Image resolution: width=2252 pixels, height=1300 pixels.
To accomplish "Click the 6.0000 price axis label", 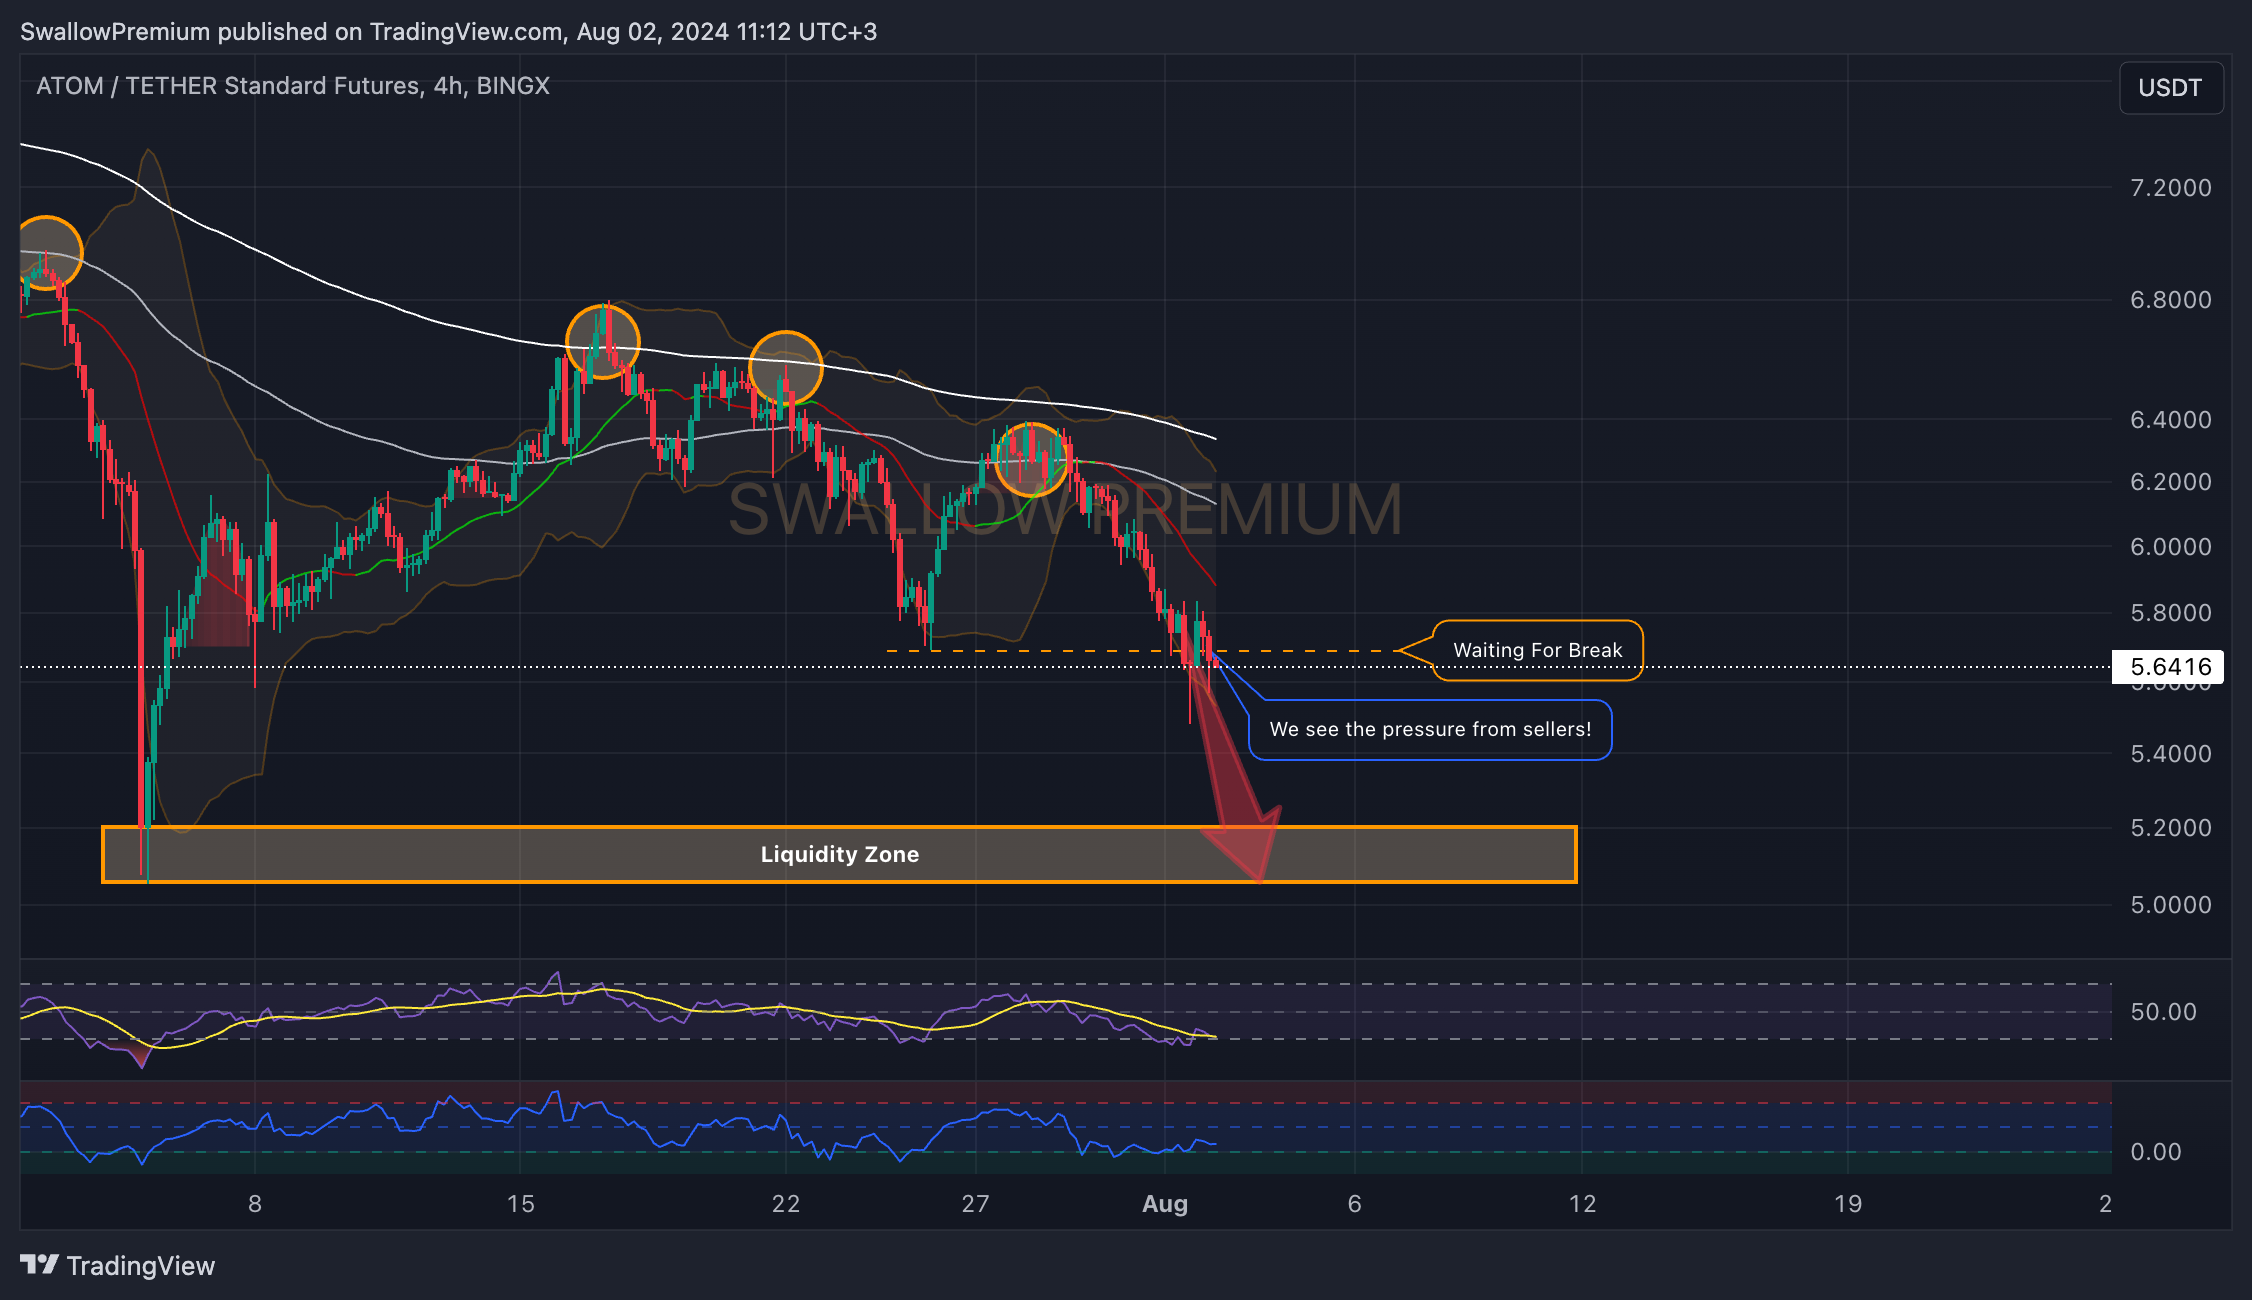I will pos(2171,547).
